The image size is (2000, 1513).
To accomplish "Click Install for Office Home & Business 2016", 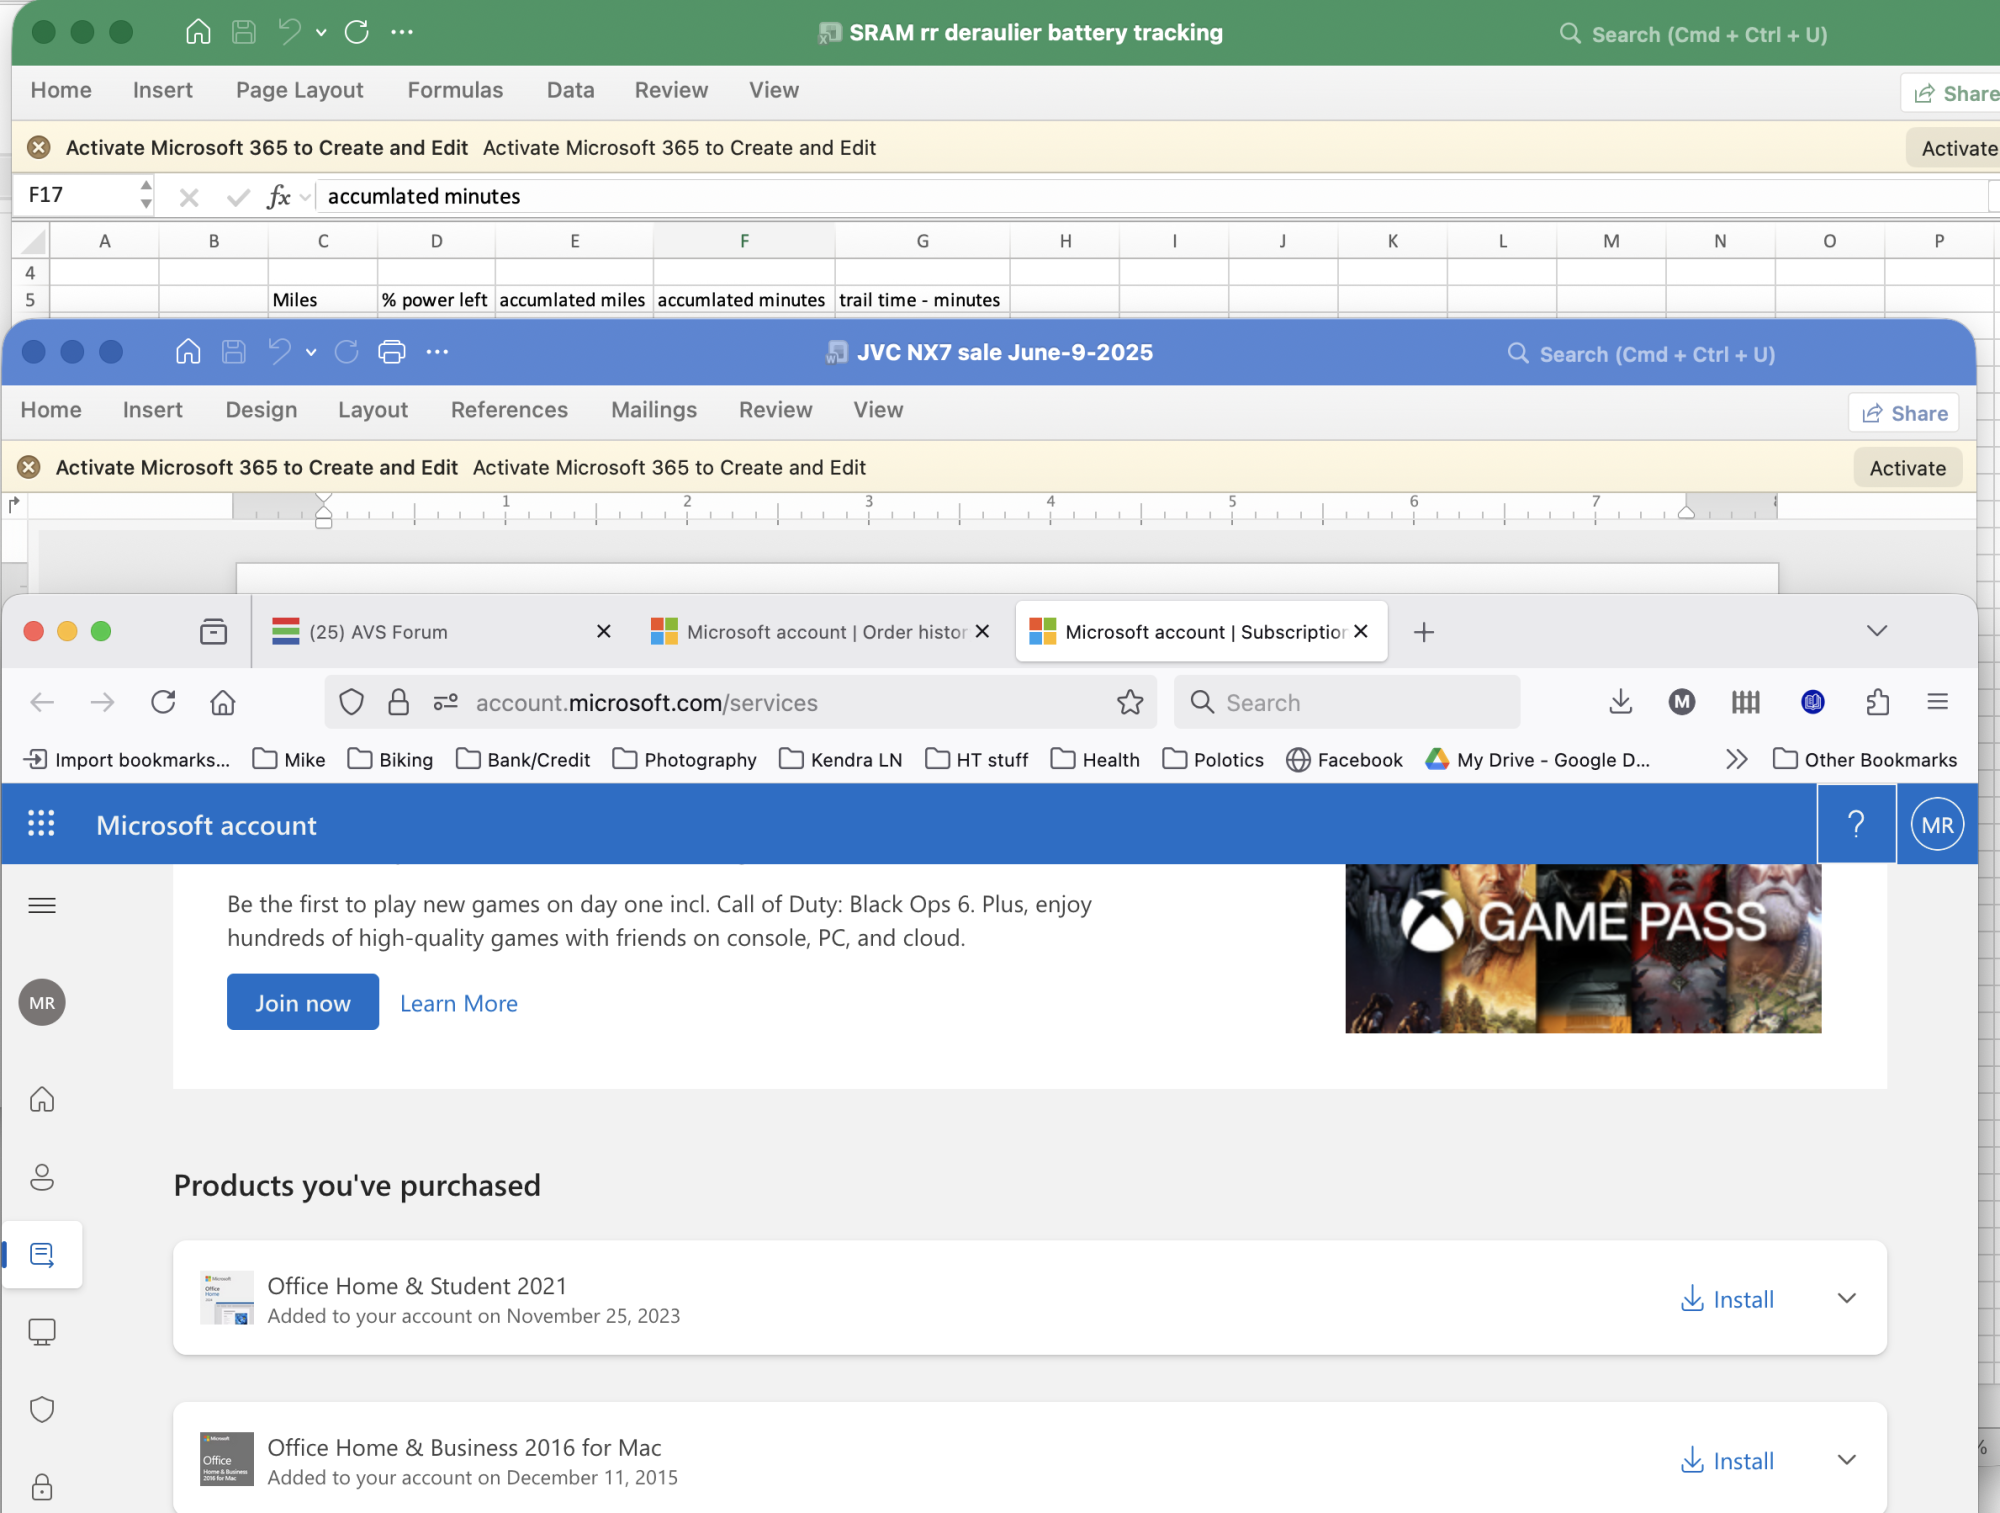I will (x=1727, y=1460).
